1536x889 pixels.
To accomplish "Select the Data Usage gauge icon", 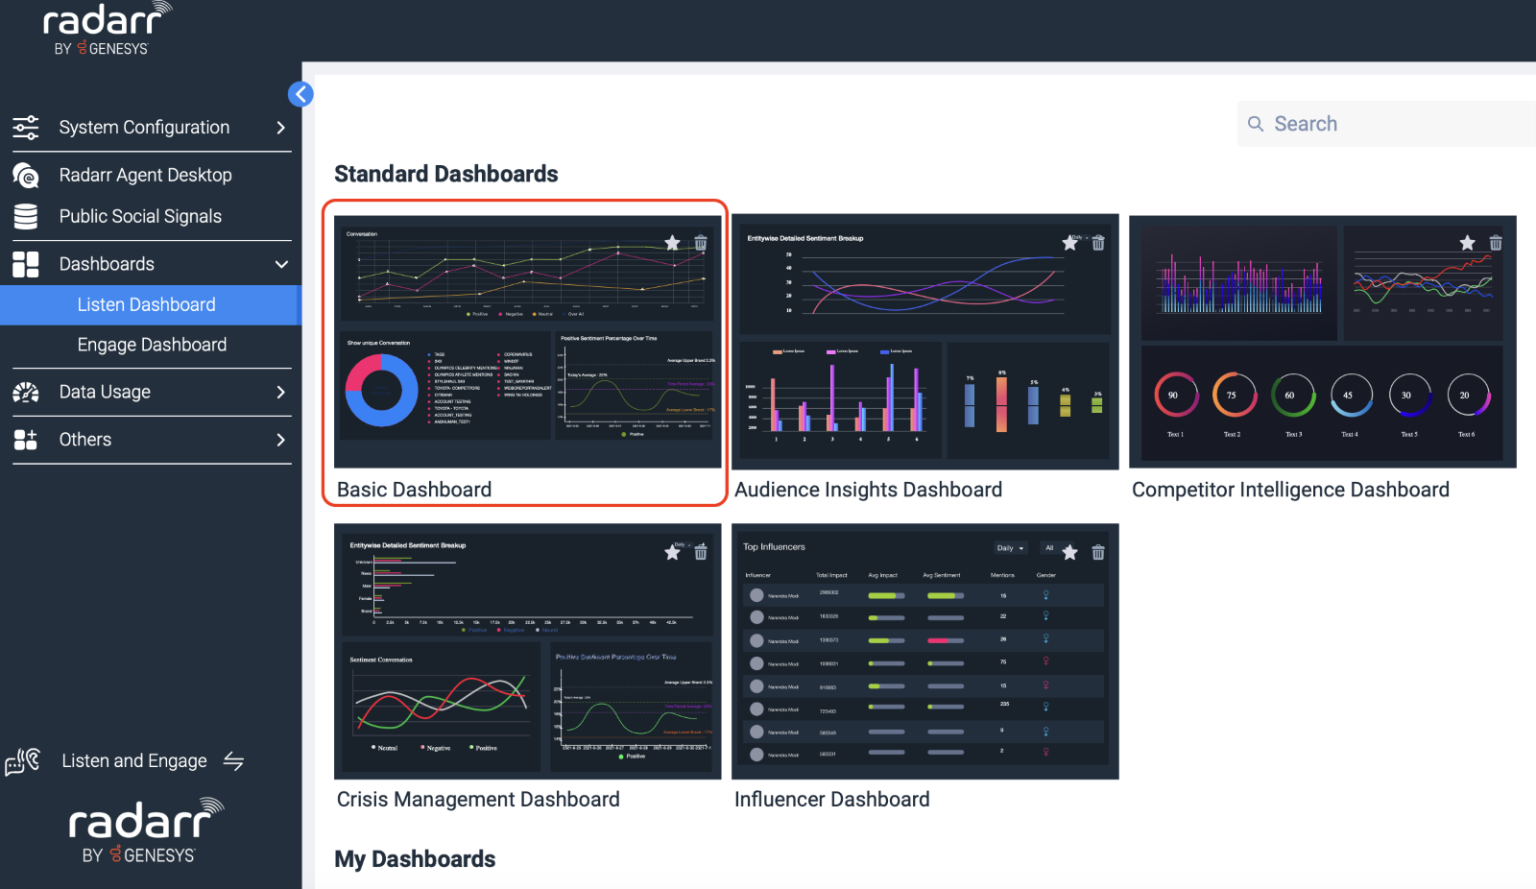I will coord(24,392).
